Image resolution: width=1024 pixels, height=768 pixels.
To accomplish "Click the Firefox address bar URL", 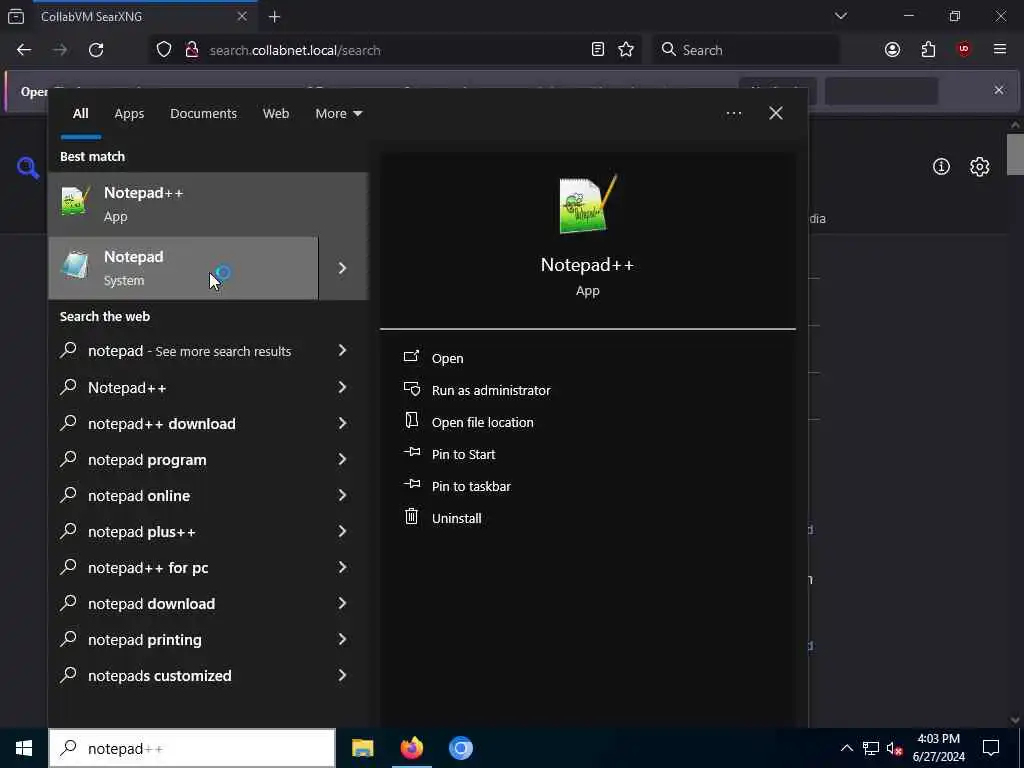I will pos(295,50).
